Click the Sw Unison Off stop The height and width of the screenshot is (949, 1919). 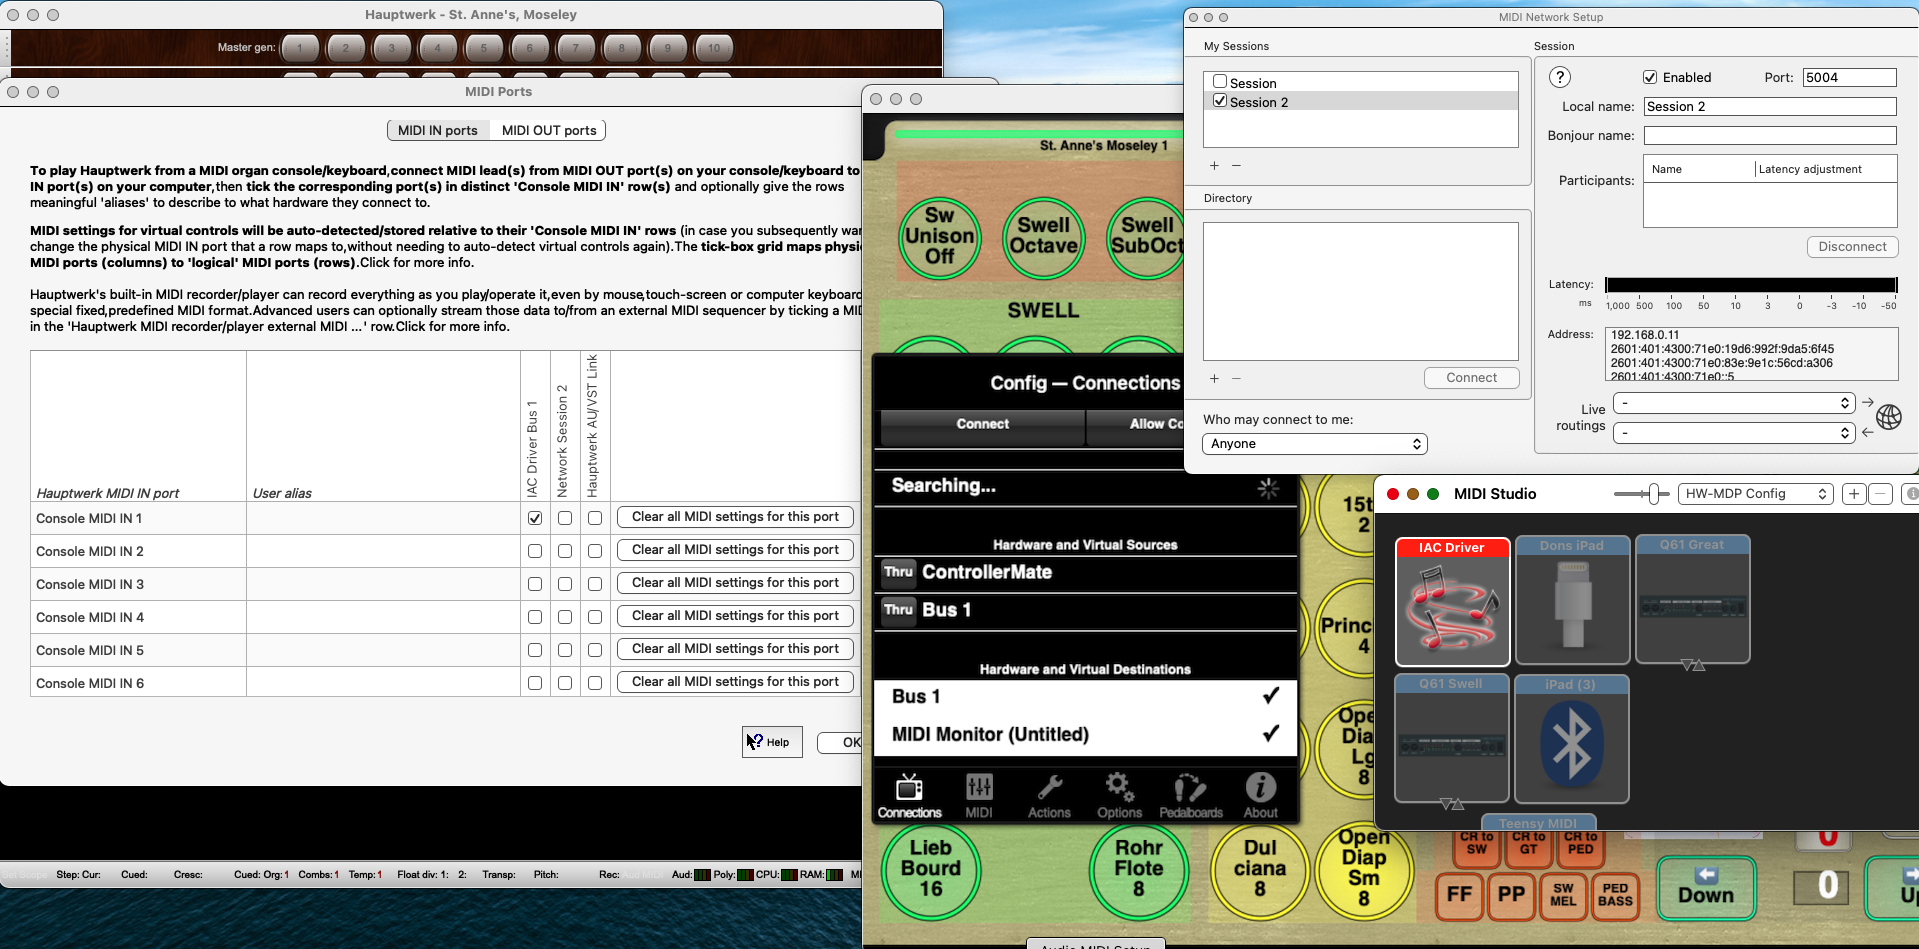tap(939, 237)
